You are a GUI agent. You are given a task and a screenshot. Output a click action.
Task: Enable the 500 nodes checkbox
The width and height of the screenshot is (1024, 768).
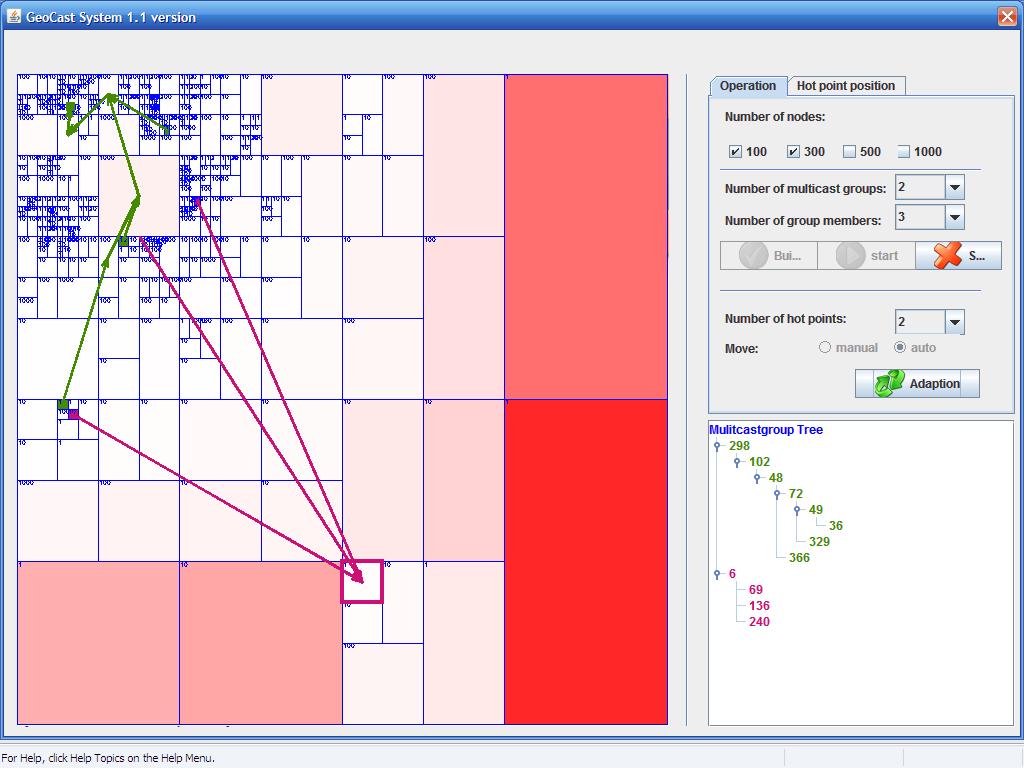849,152
